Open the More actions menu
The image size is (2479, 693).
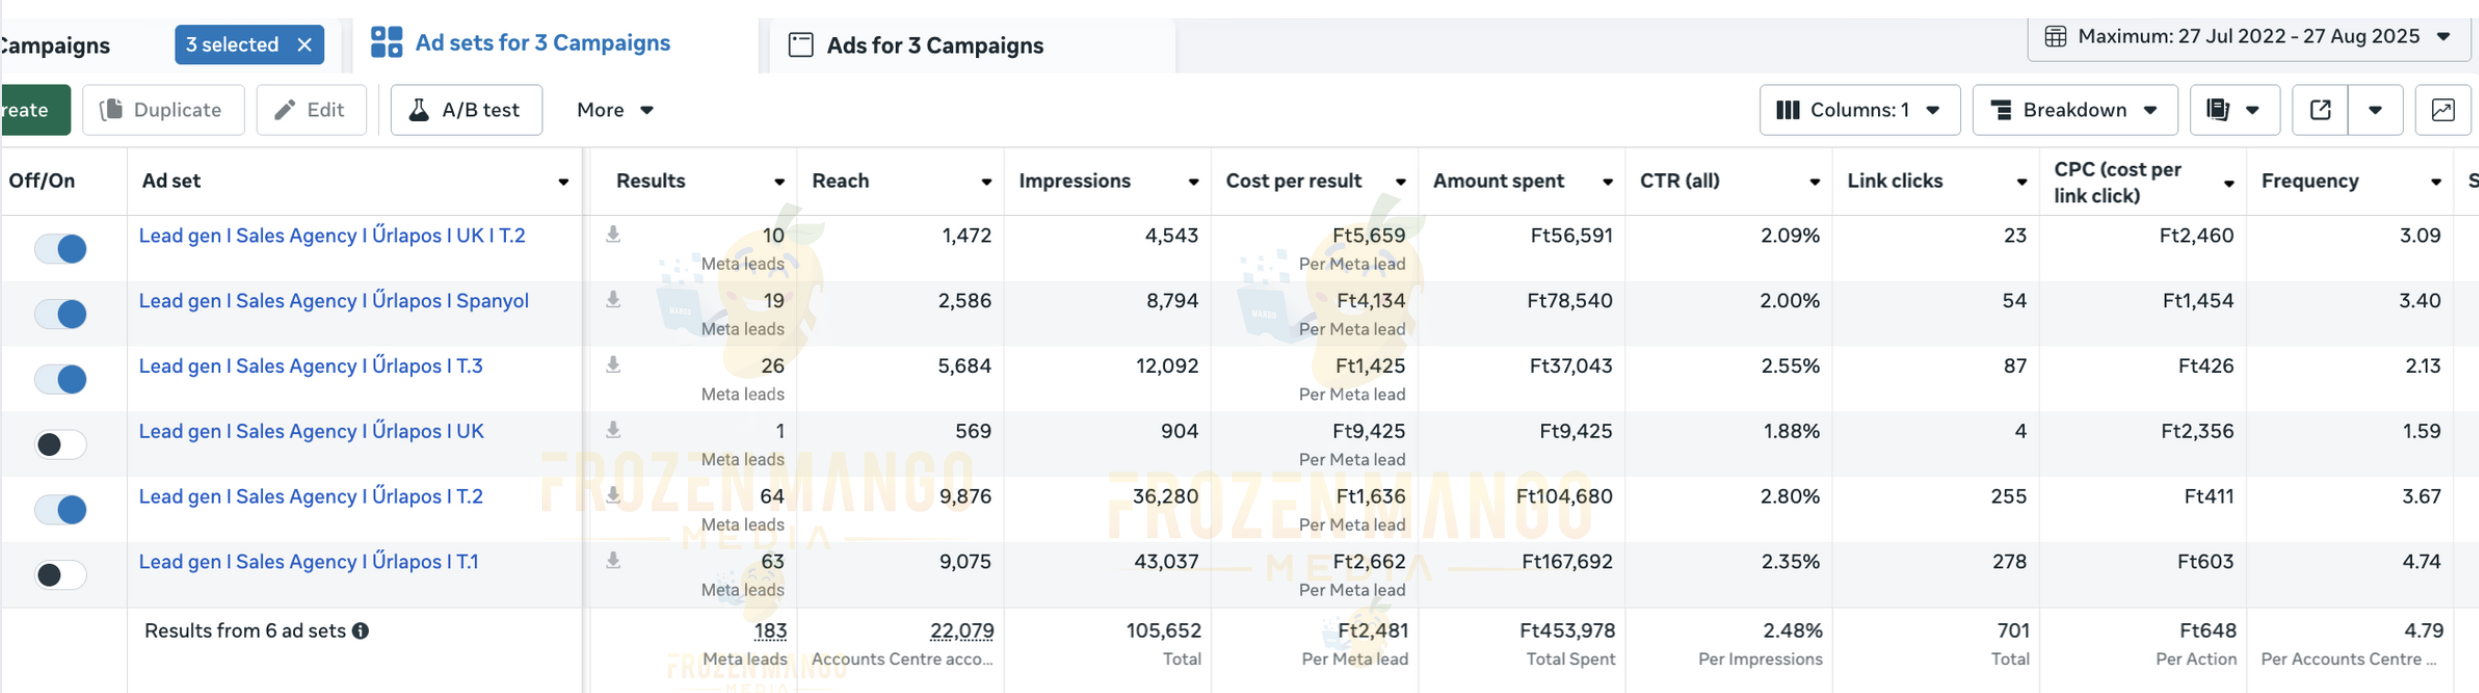(614, 110)
